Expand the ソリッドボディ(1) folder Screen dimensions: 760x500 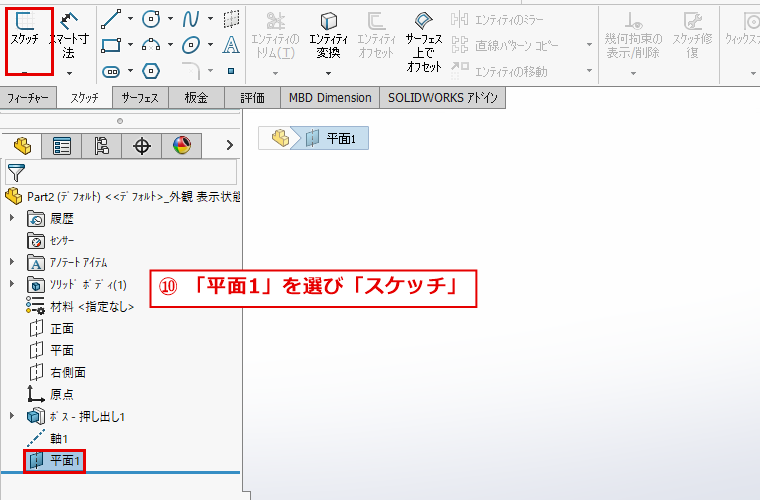12,283
